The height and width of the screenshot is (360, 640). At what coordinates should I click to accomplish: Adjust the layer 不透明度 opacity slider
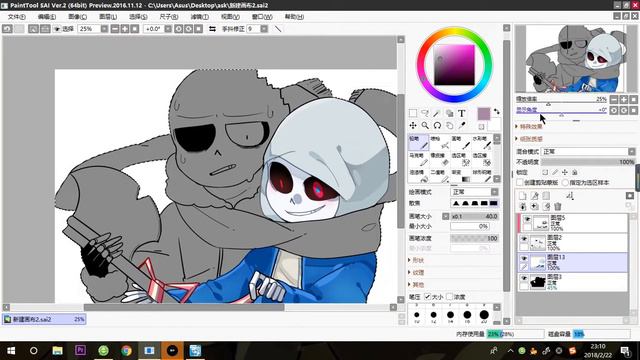588,162
